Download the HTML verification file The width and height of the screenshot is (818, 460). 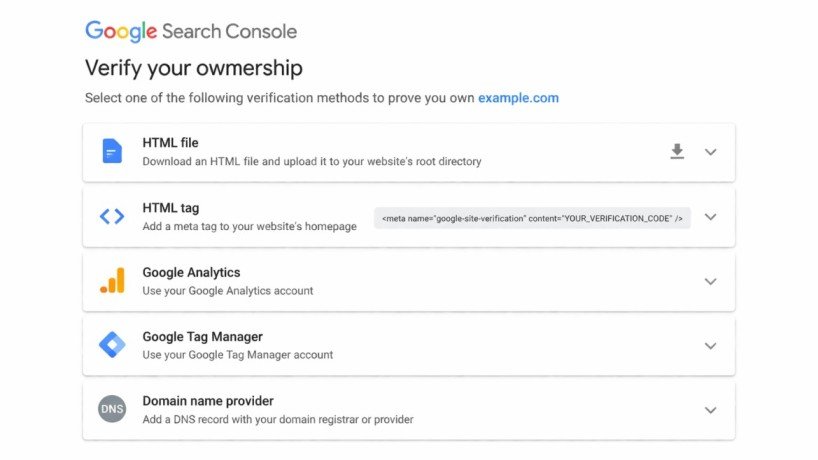677,151
